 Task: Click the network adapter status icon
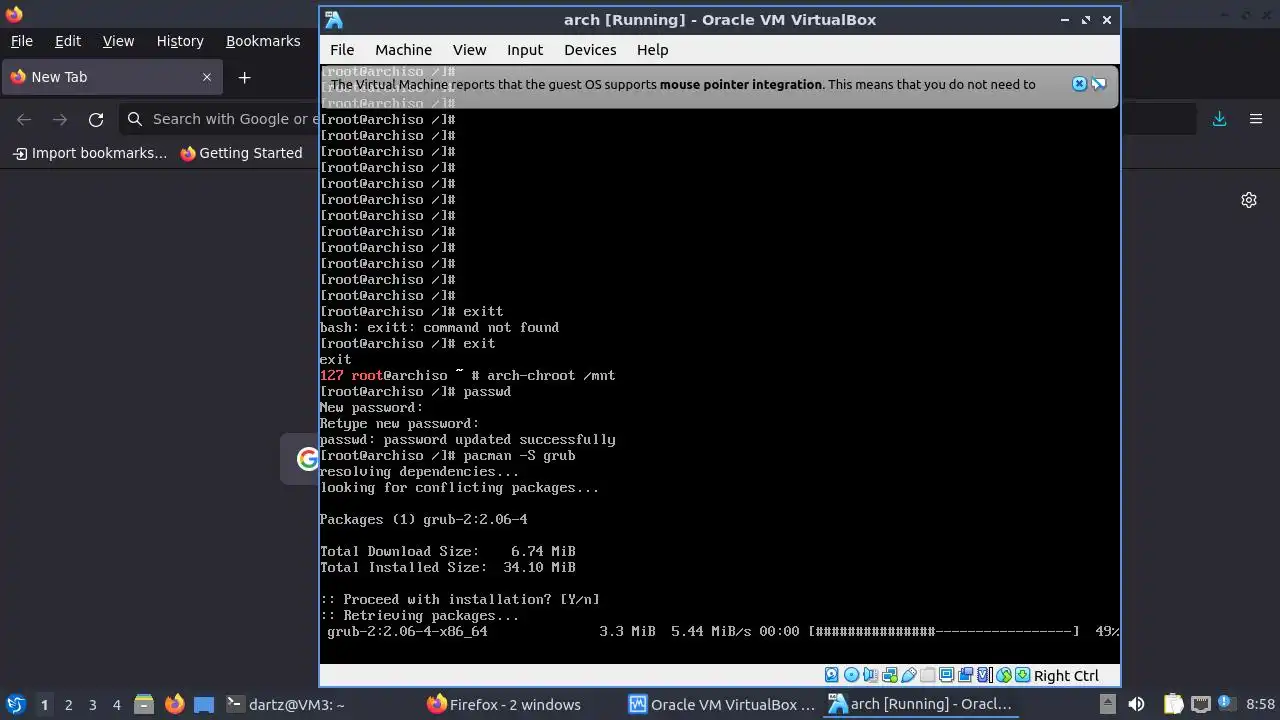pyautogui.click(x=890, y=675)
